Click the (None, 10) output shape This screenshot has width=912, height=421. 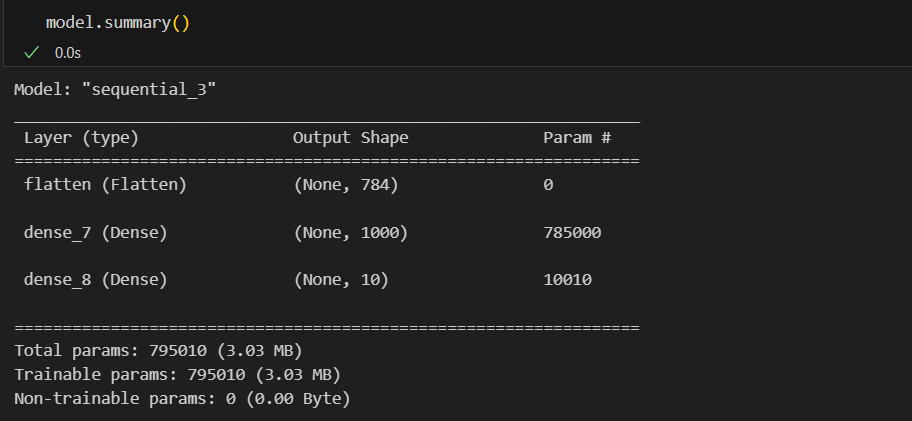[341, 280]
